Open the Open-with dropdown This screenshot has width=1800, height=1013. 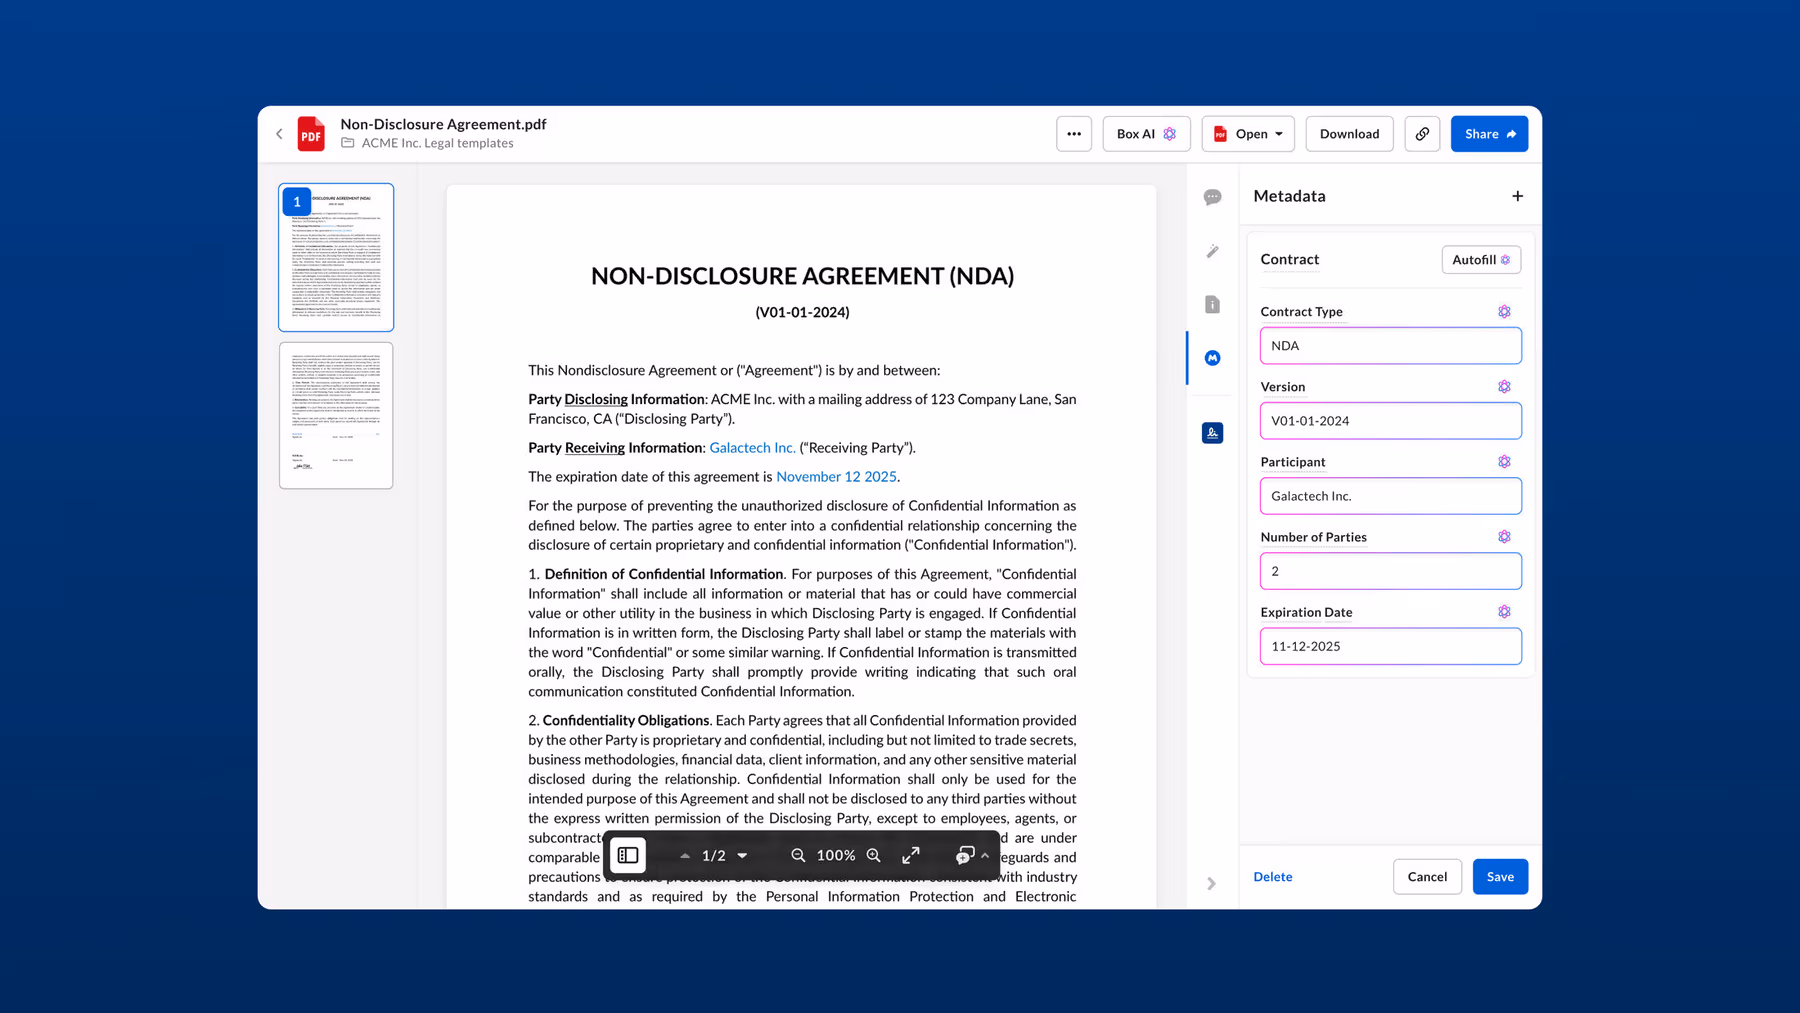pos(1248,134)
